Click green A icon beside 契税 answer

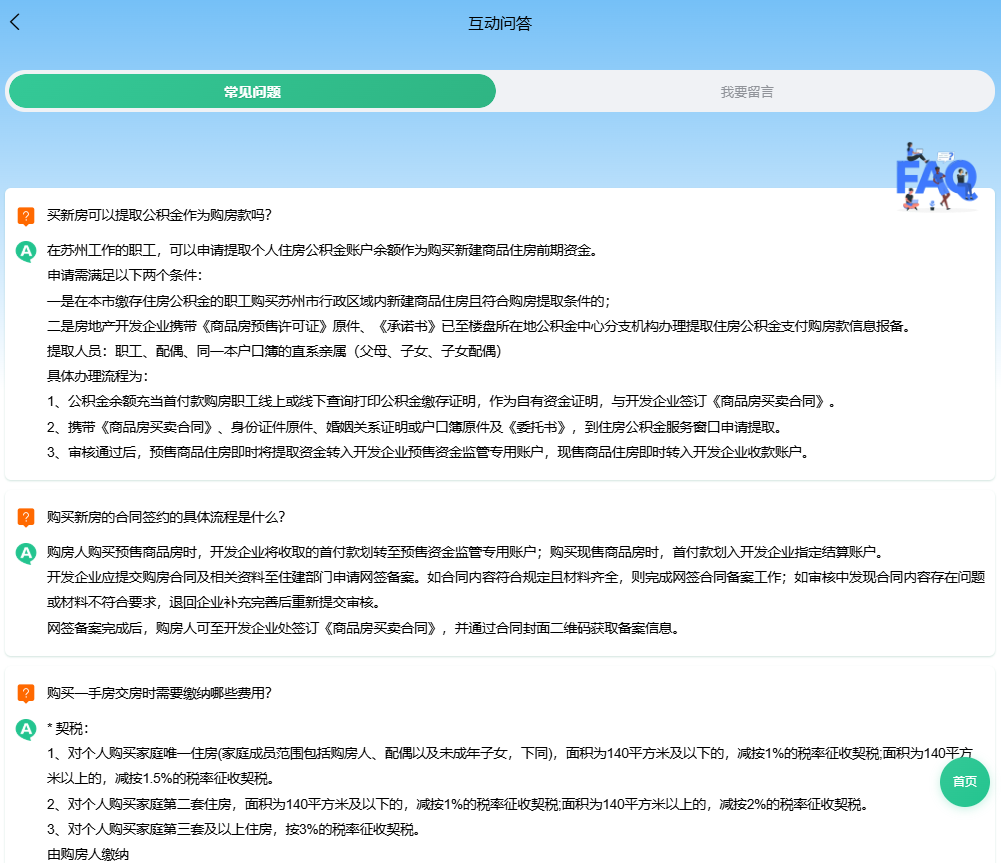pos(26,729)
